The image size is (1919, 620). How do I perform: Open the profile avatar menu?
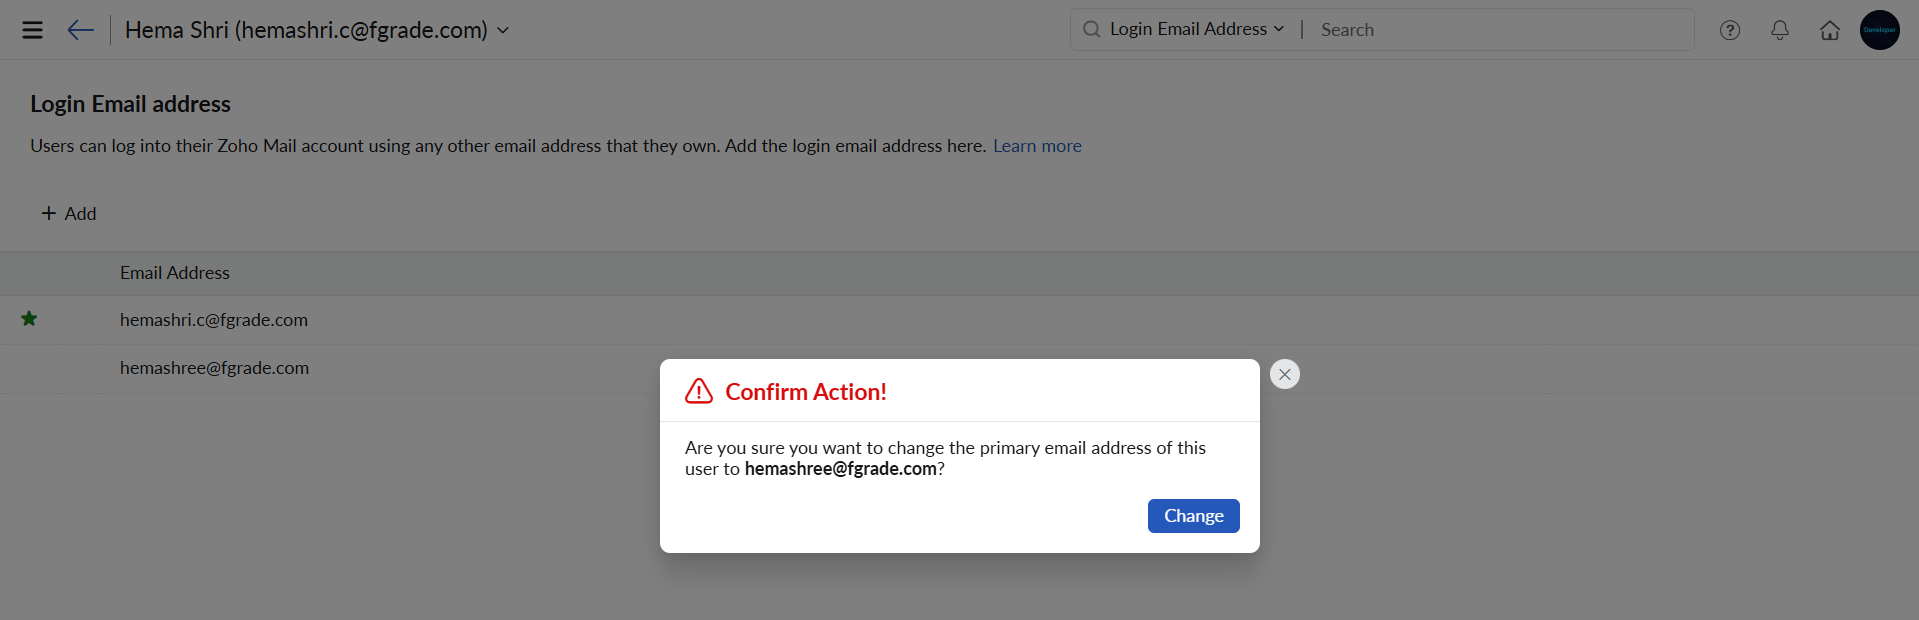click(x=1880, y=30)
